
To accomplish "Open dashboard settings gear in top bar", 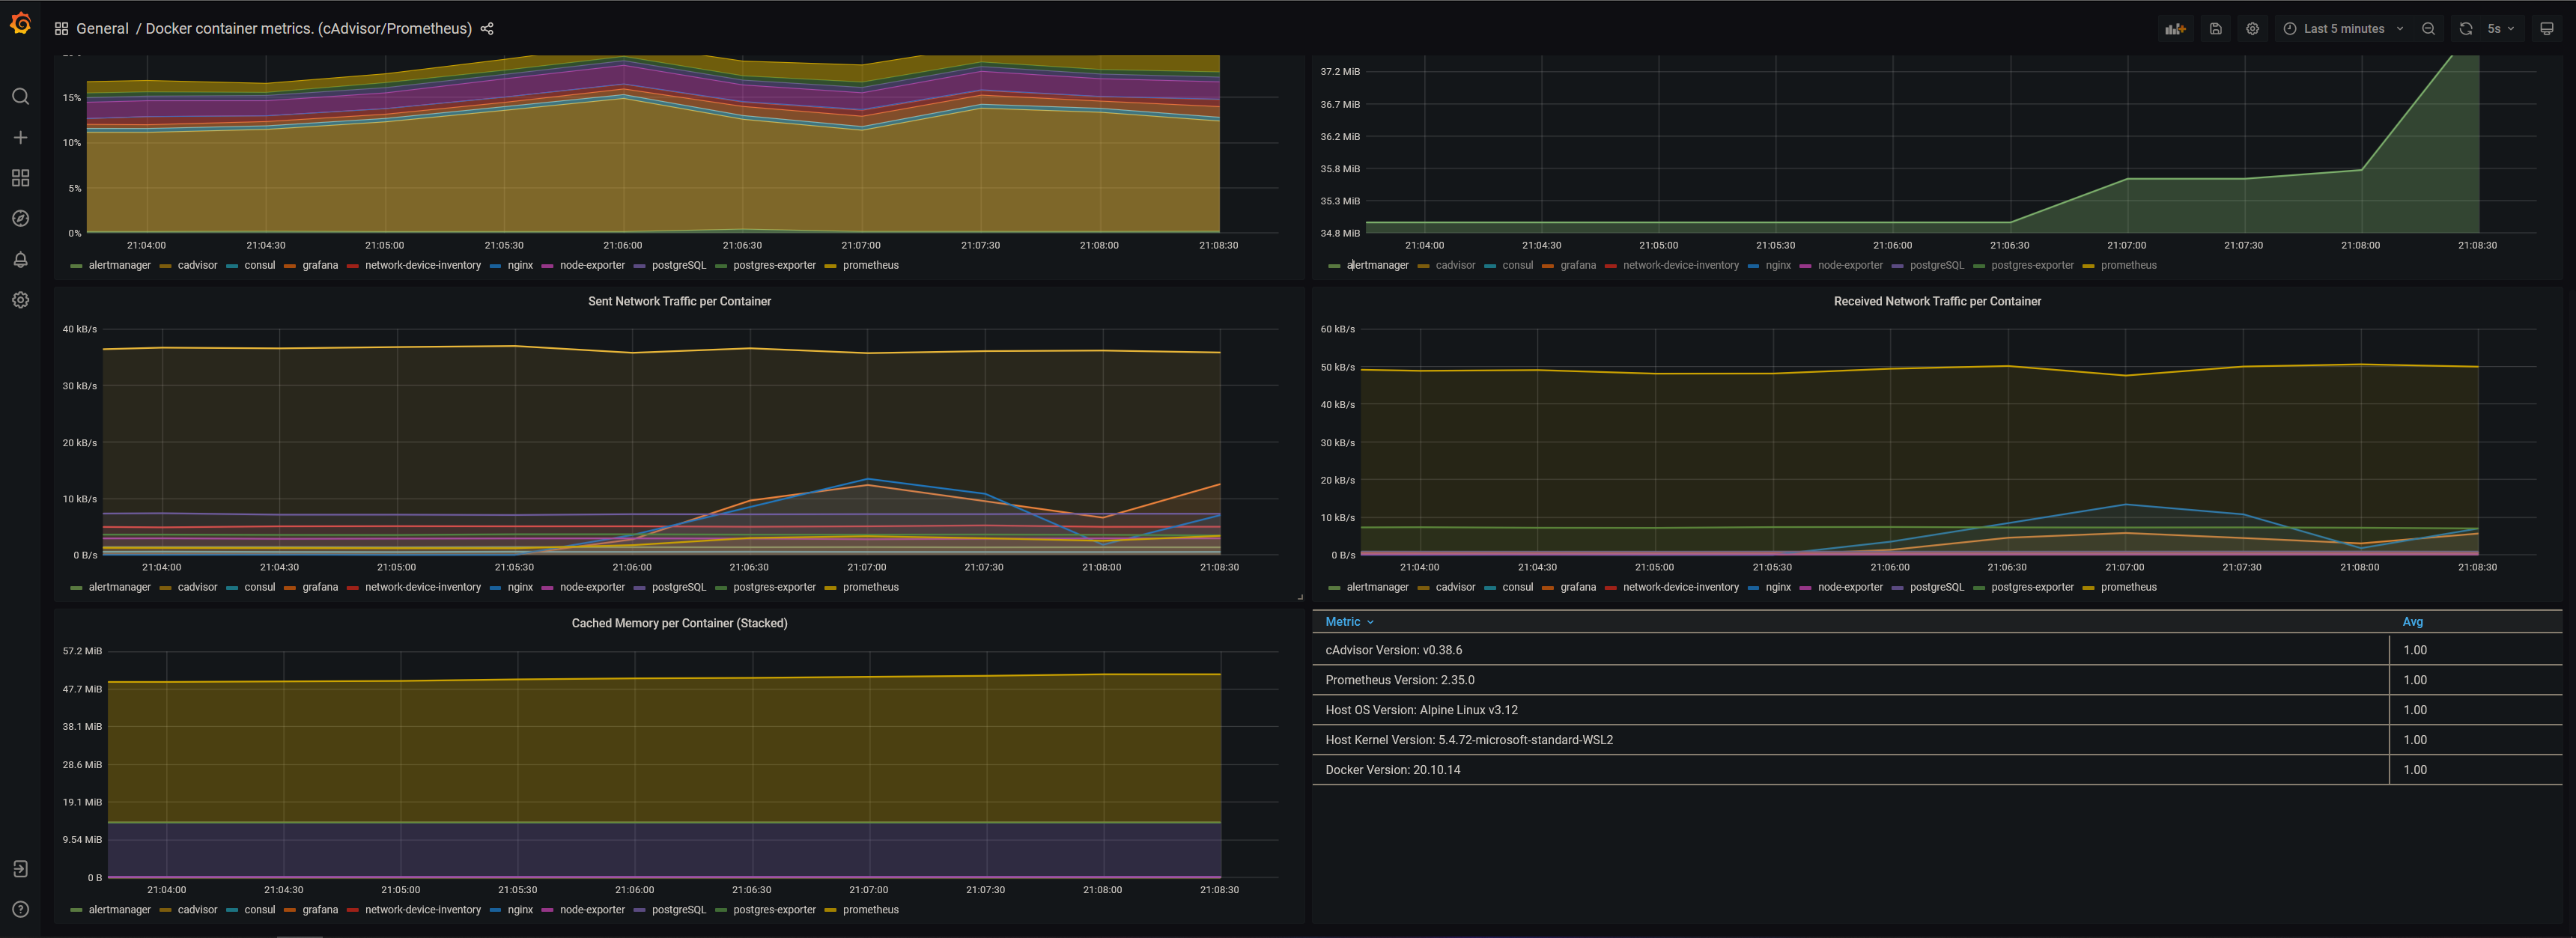I will (2252, 29).
